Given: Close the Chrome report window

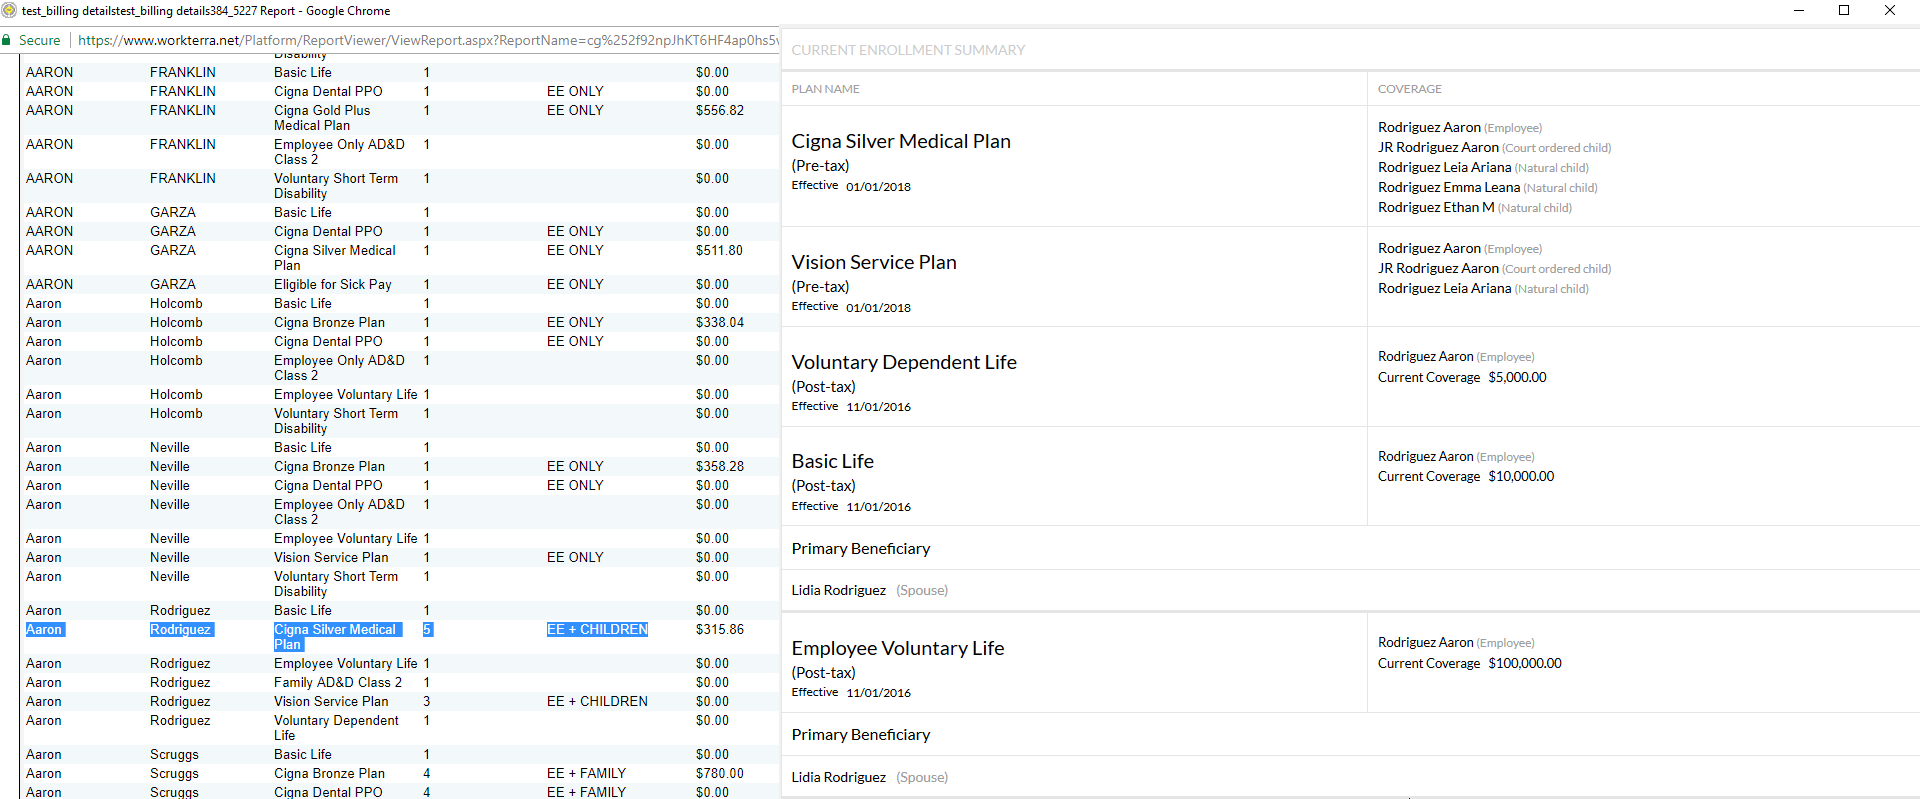Looking at the screenshot, I should coord(1890,11).
